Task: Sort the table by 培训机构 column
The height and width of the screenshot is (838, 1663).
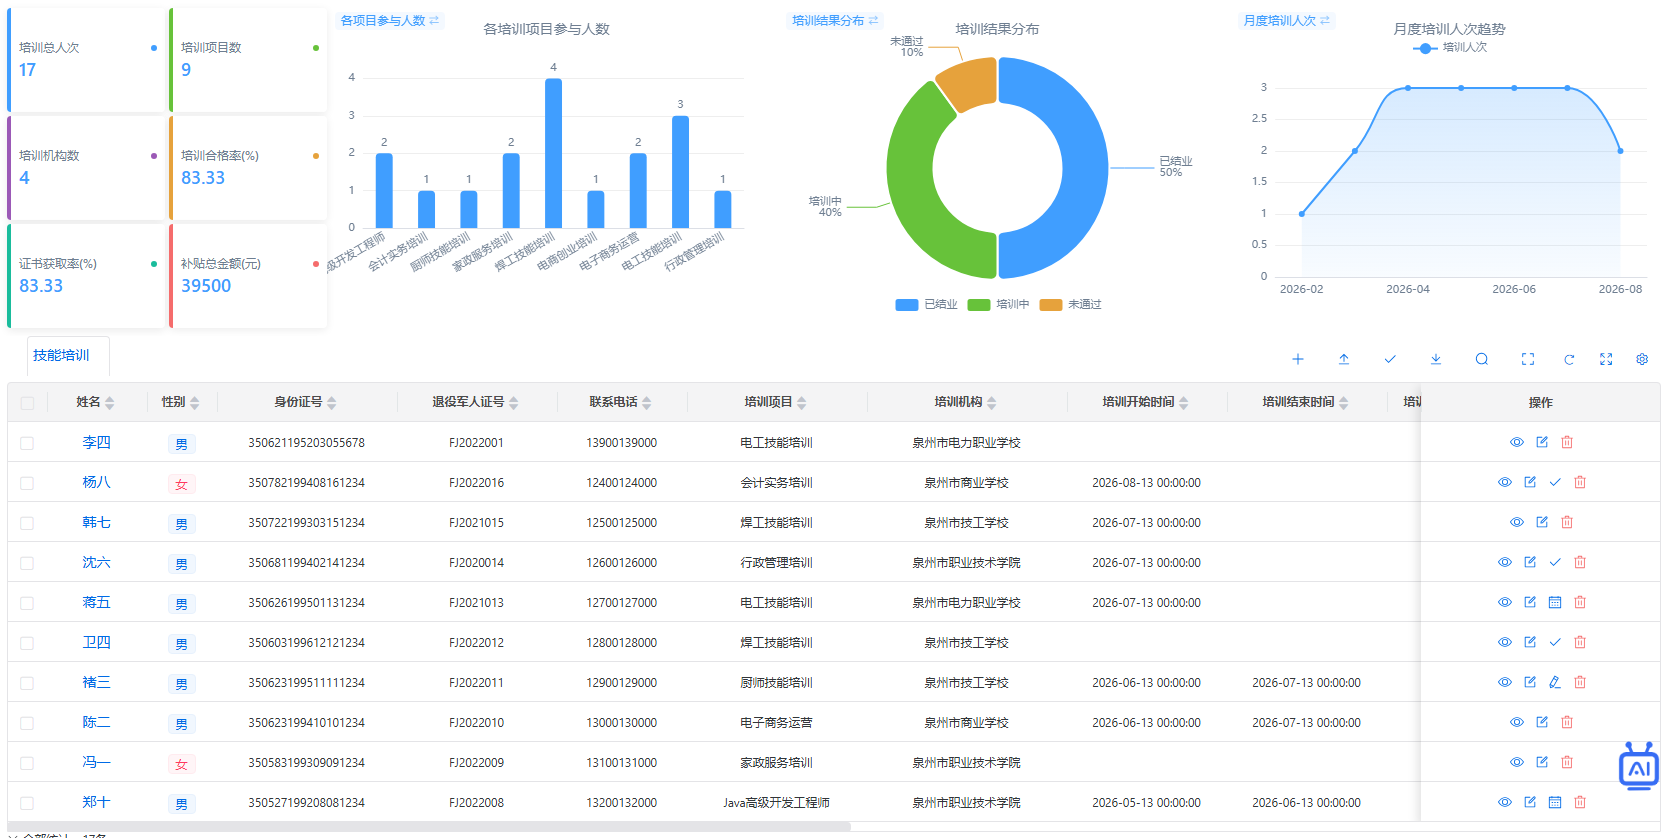Action: click(992, 403)
